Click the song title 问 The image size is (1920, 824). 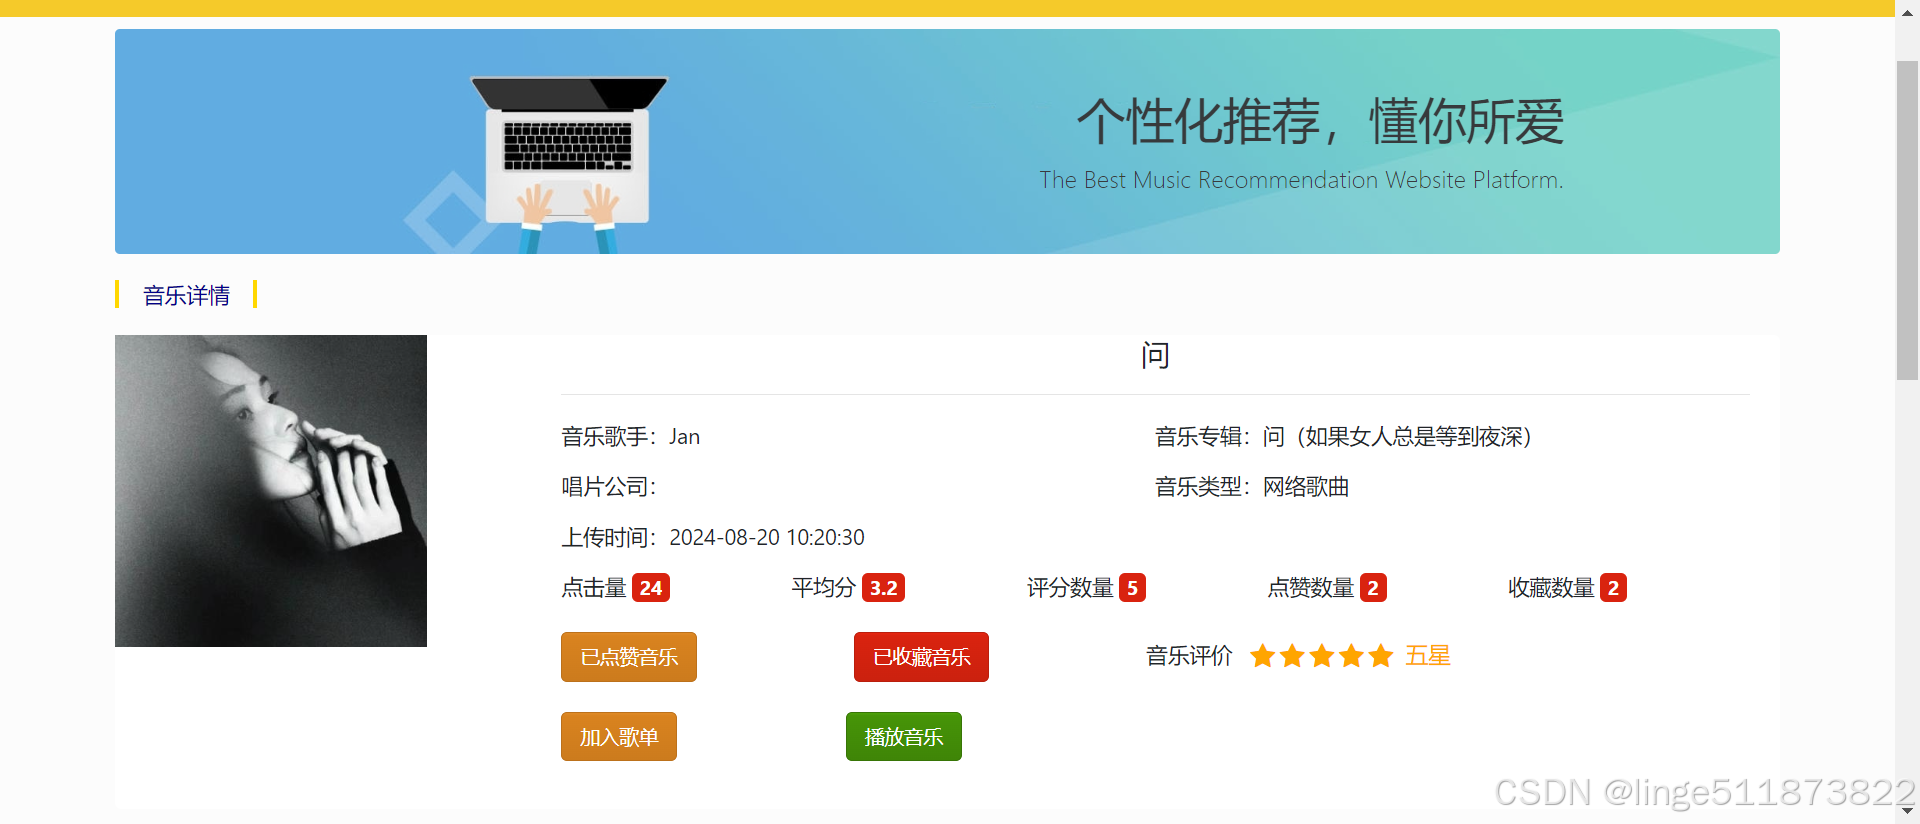pyautogui.click(x=1155, y=355)
